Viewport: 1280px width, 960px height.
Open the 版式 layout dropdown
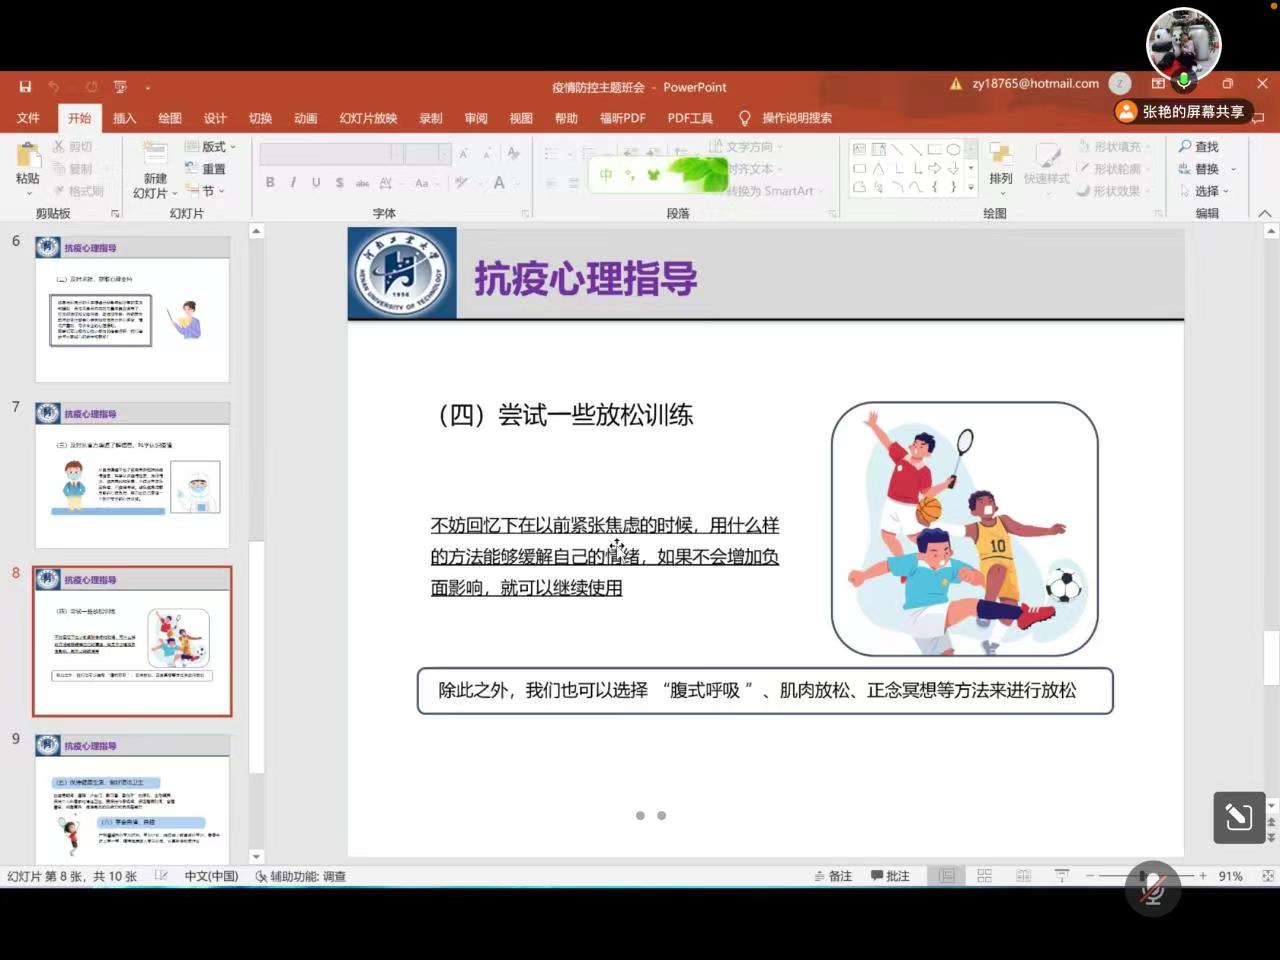(211, 147)
